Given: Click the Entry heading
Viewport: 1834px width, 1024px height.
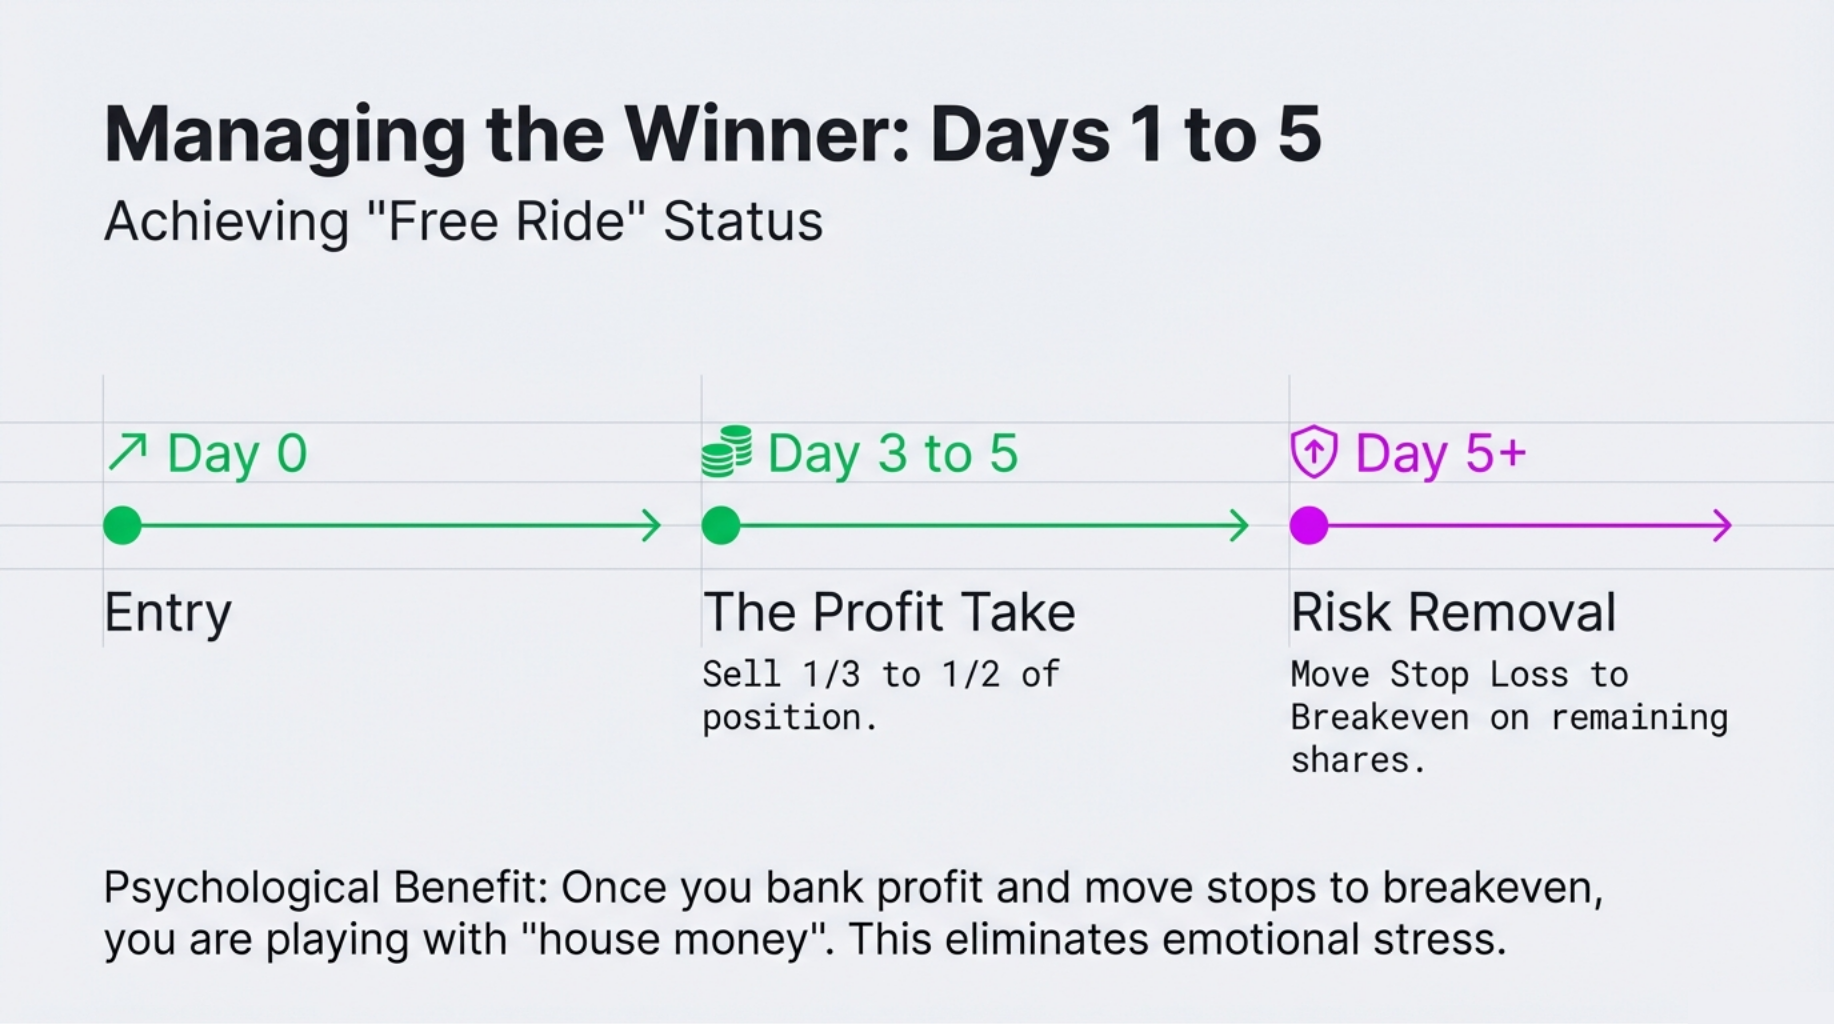Looking at the screenshot, I should tap(168, 612).
